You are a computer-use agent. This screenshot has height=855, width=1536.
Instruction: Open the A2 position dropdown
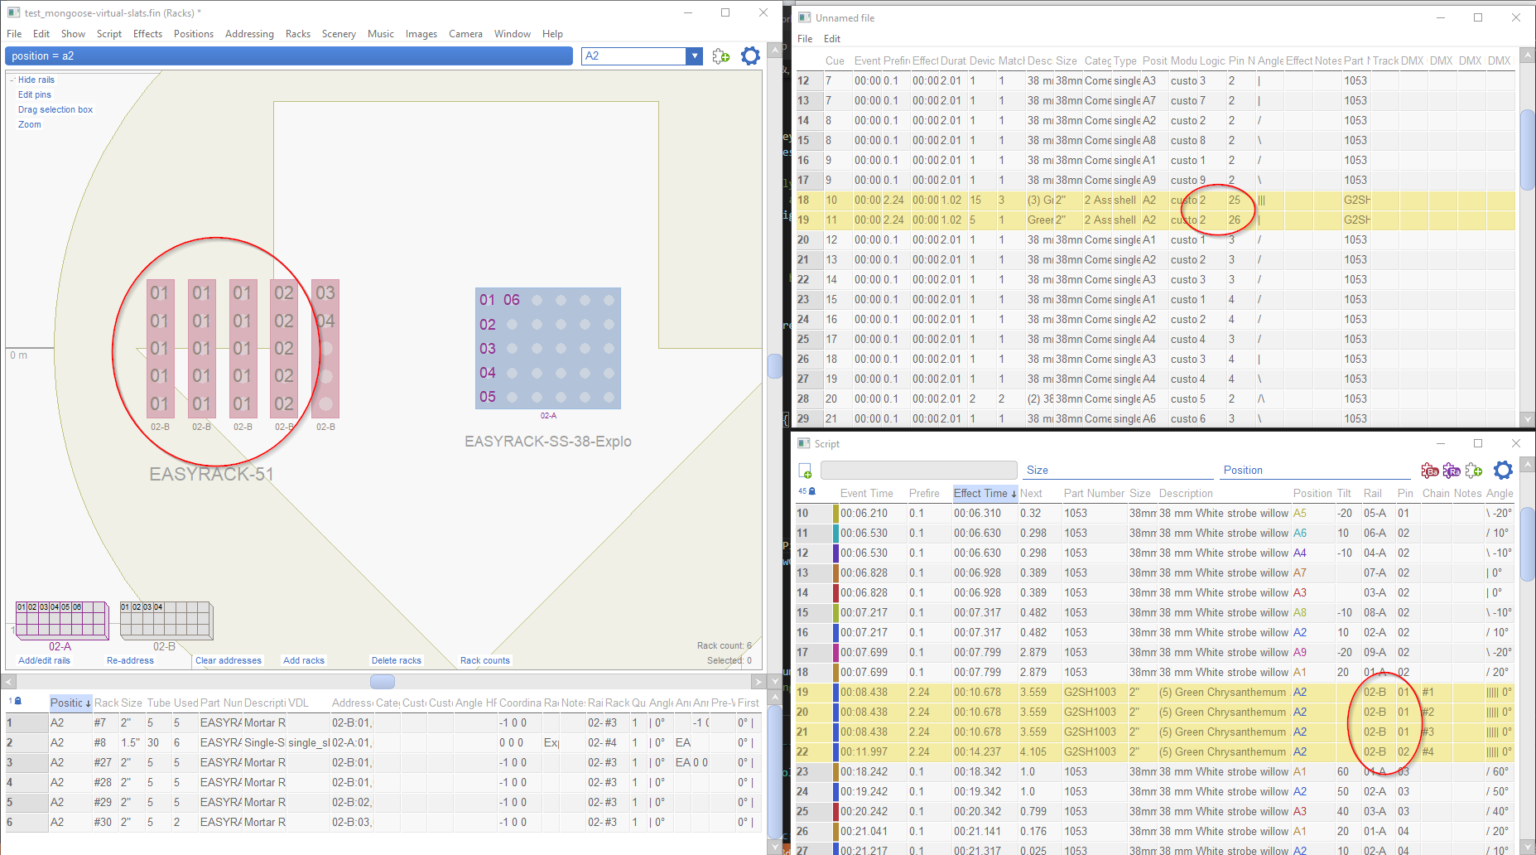tap(694, 56)
